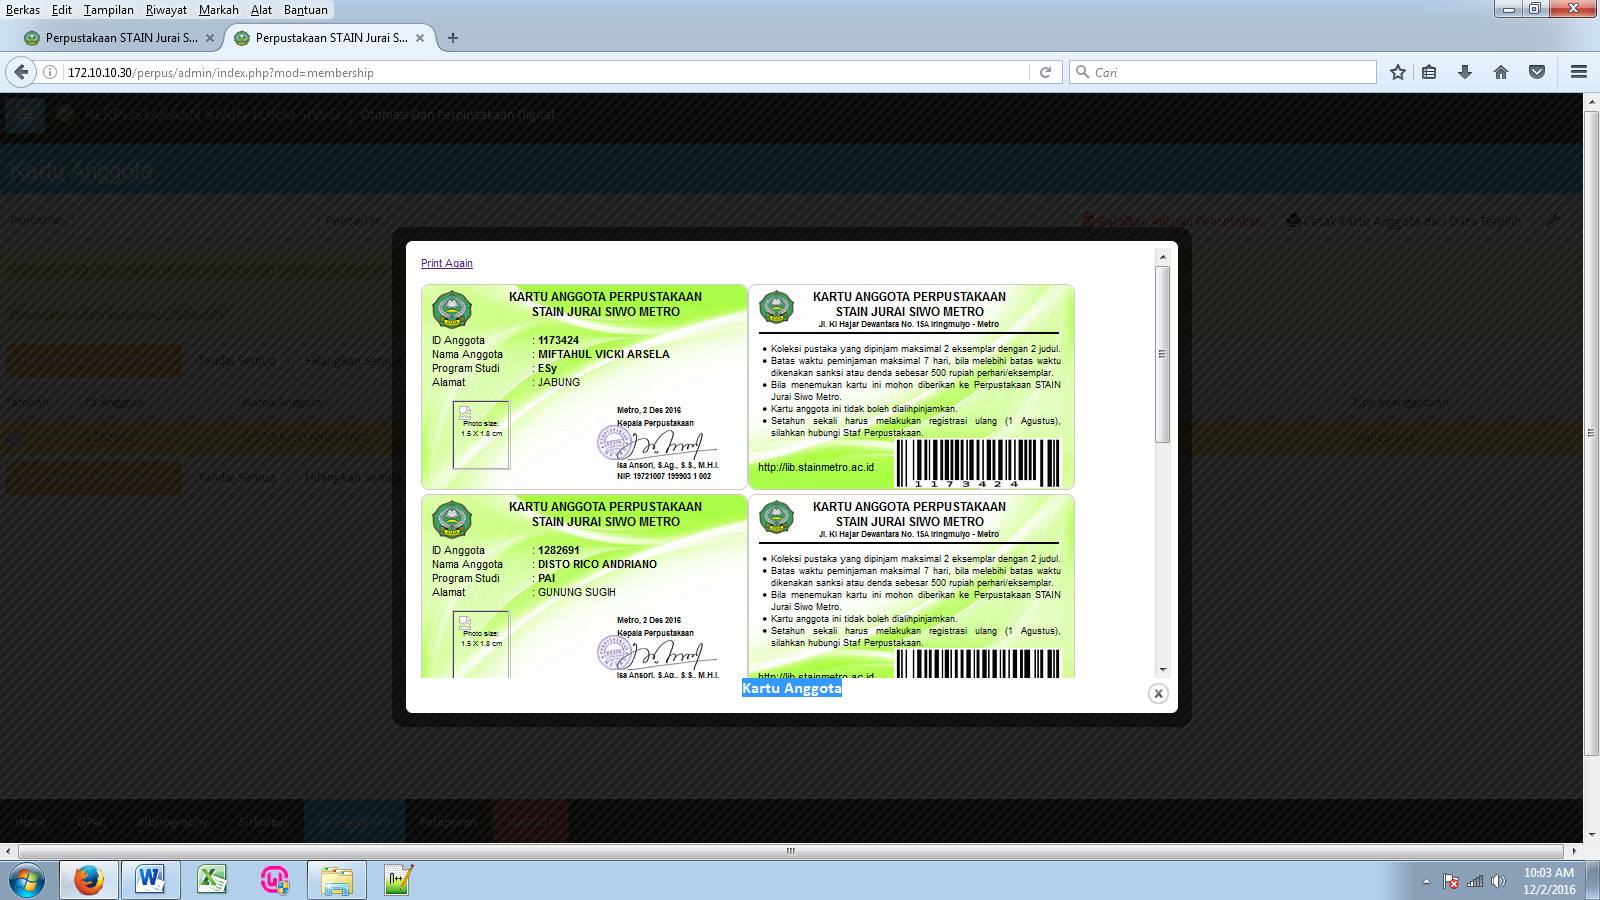Click the browser Back arrow button
The width and height of the screenshot is (1600, 900).
21,72
